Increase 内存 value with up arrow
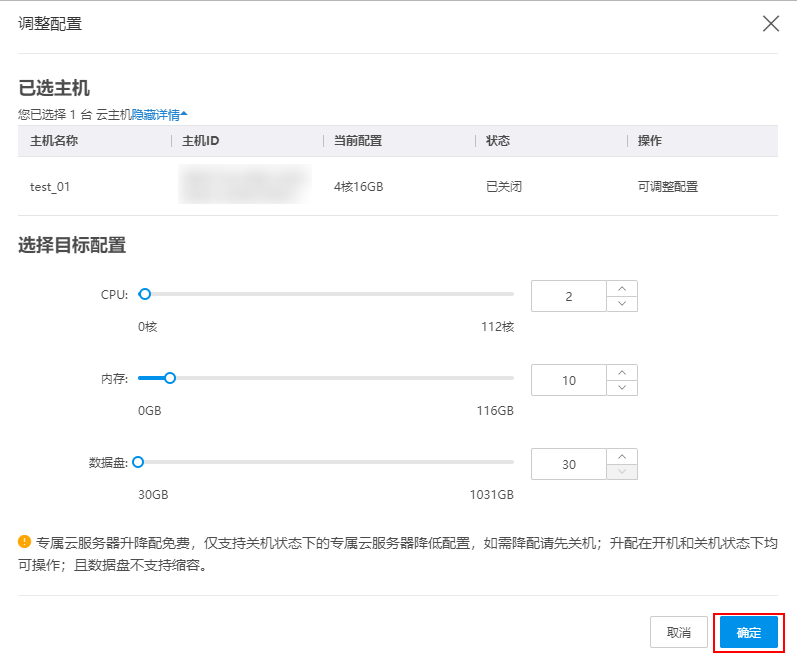 pyautogui.click(x=622, y=373)
